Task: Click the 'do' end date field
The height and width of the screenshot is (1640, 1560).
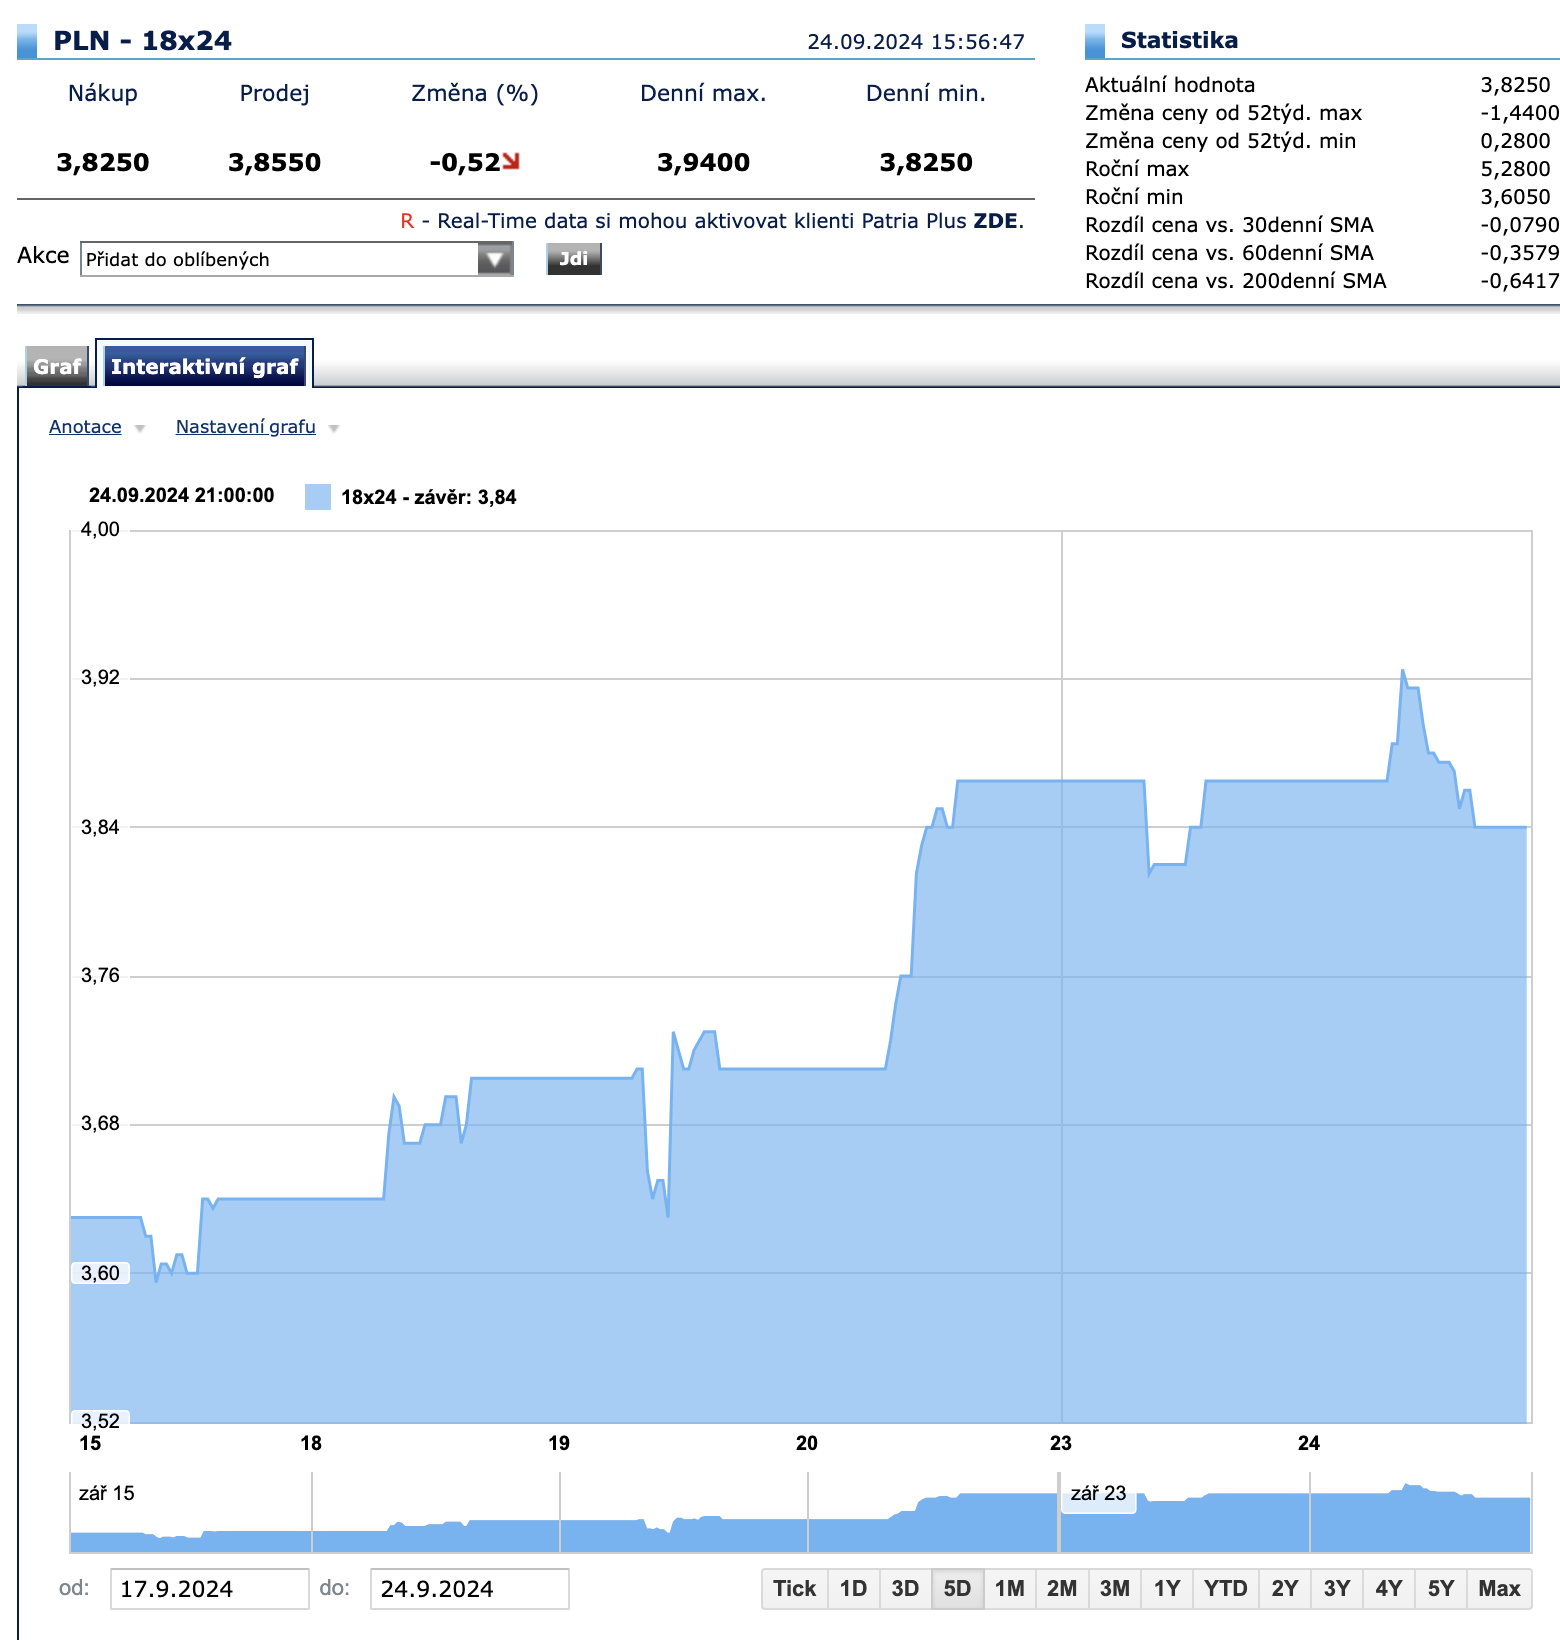Action: [469, 1589]
